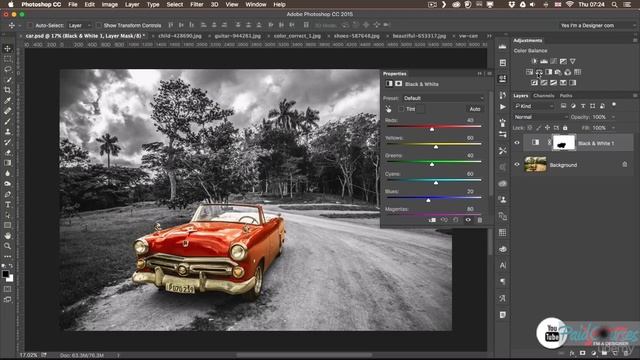640x360 pixels.
Task: Switch to the Channels tab
Action: 544,96
